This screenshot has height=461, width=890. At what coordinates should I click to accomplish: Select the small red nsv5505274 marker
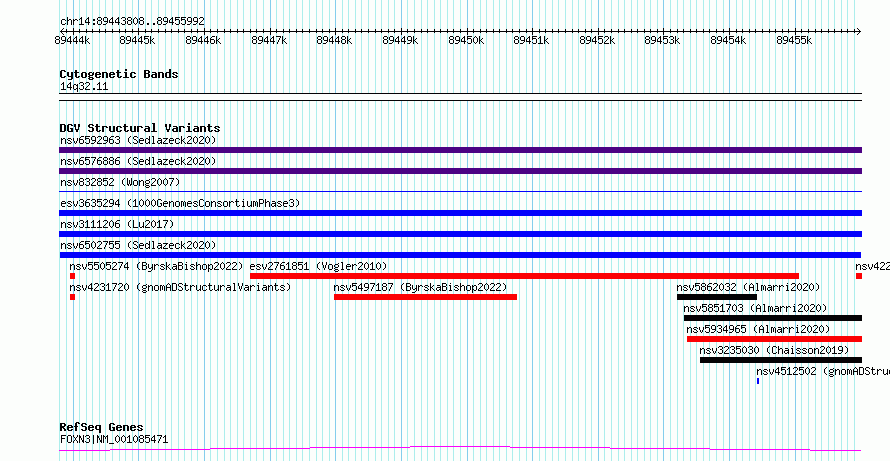[73, 276]
